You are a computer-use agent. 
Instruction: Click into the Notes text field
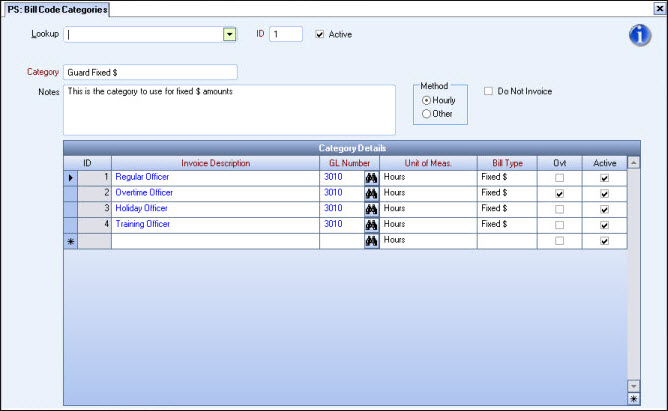pos(228,108)
